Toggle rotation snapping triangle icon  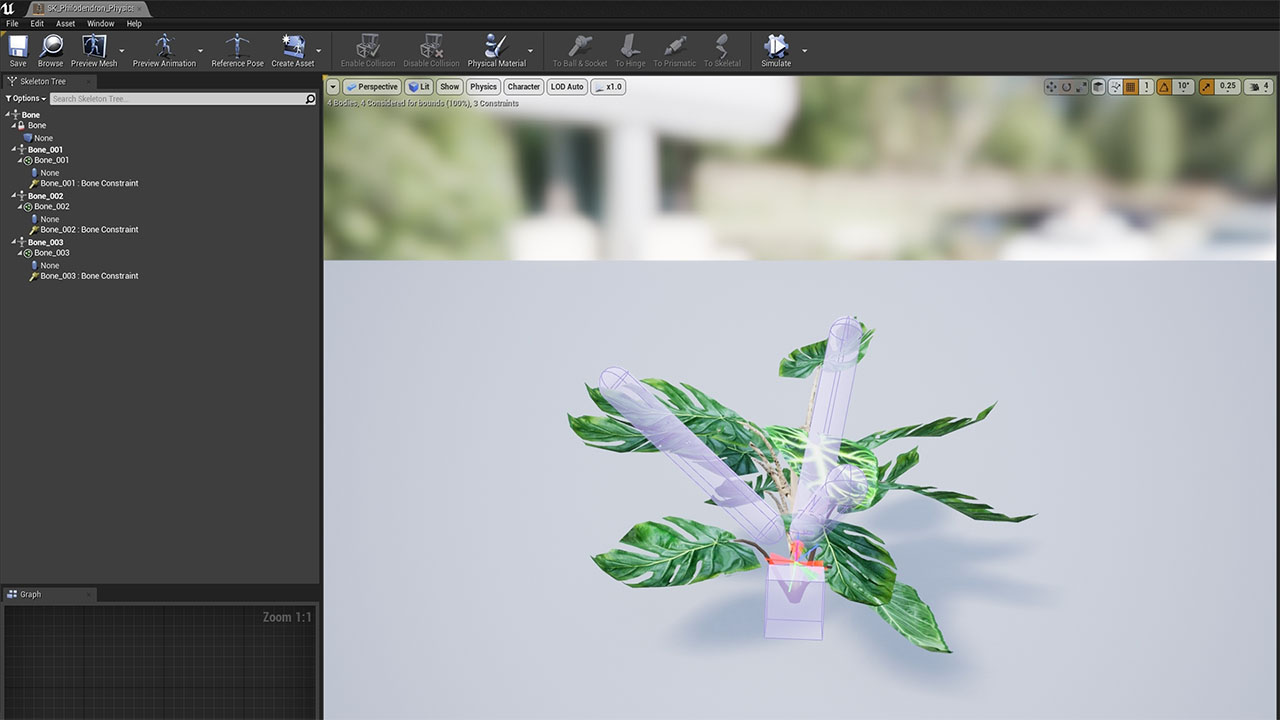[x=1164, y=87]
